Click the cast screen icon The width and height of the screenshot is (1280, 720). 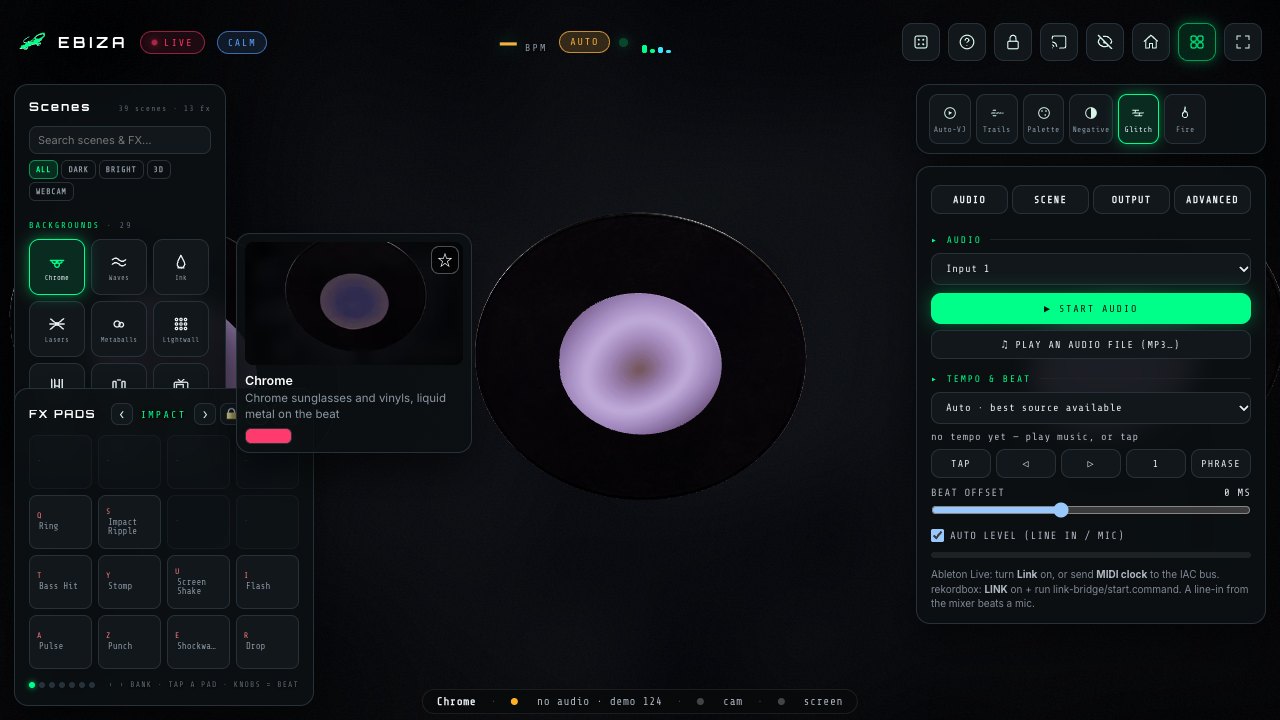[1059, 42]
